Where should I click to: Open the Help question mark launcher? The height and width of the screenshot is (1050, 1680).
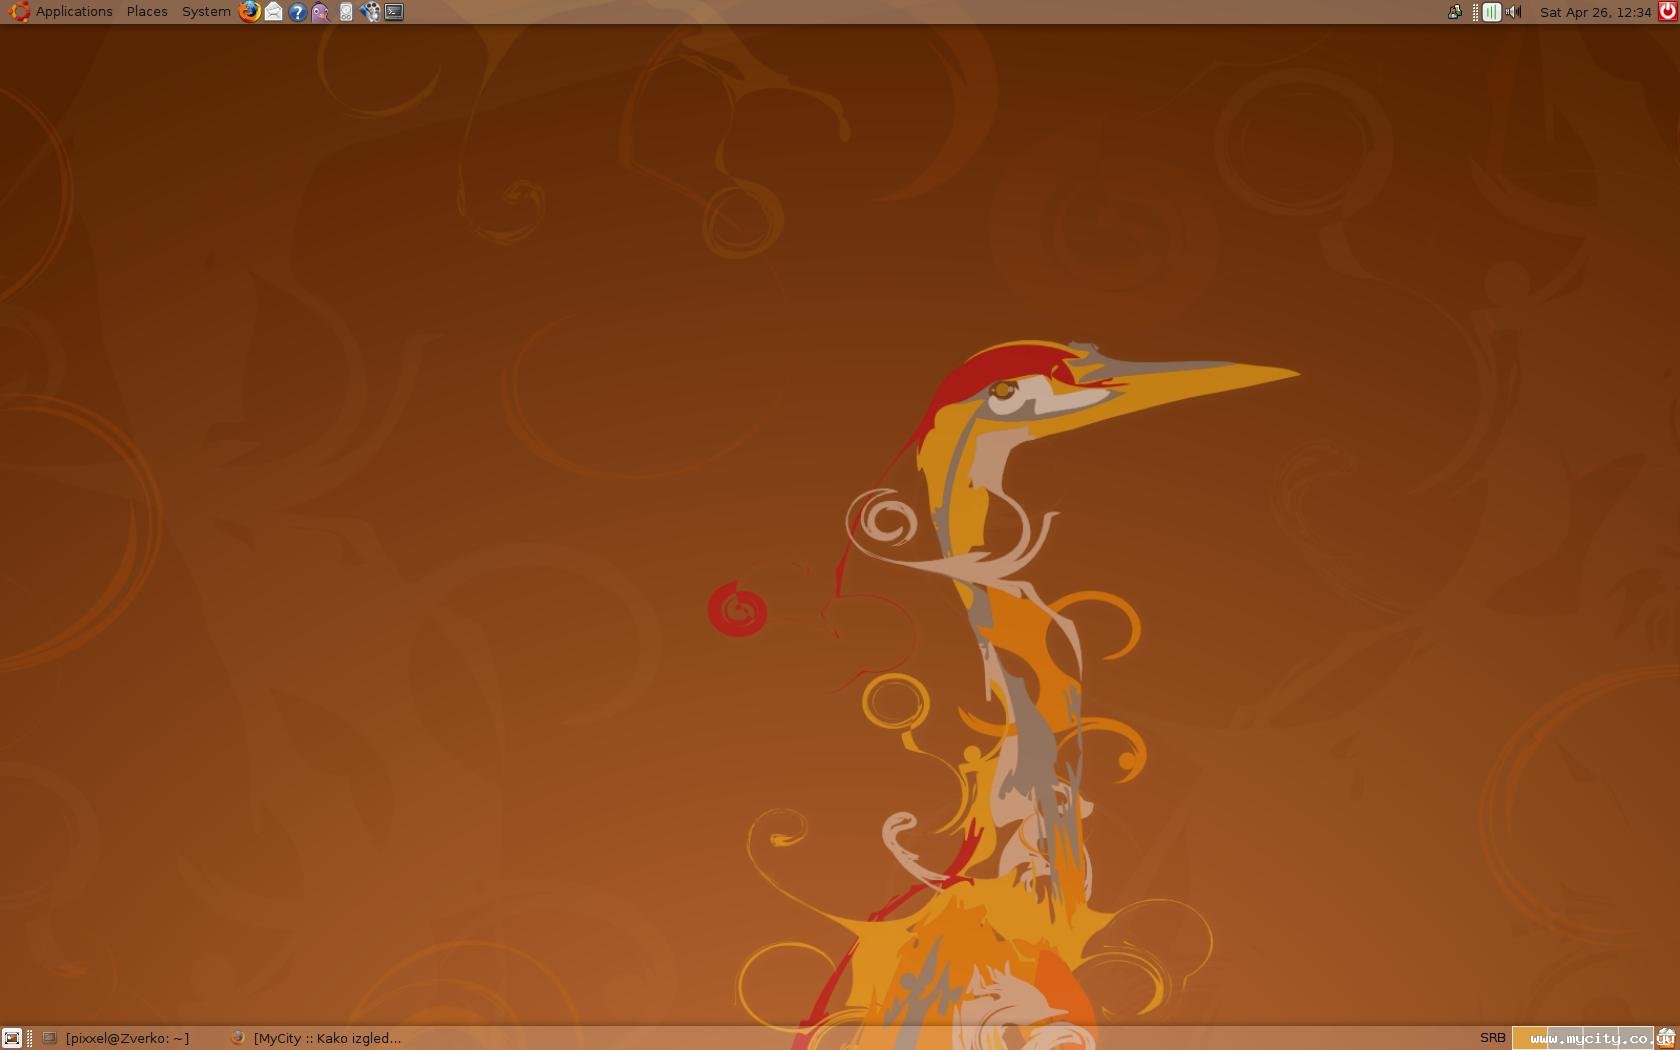pos(297,12)
